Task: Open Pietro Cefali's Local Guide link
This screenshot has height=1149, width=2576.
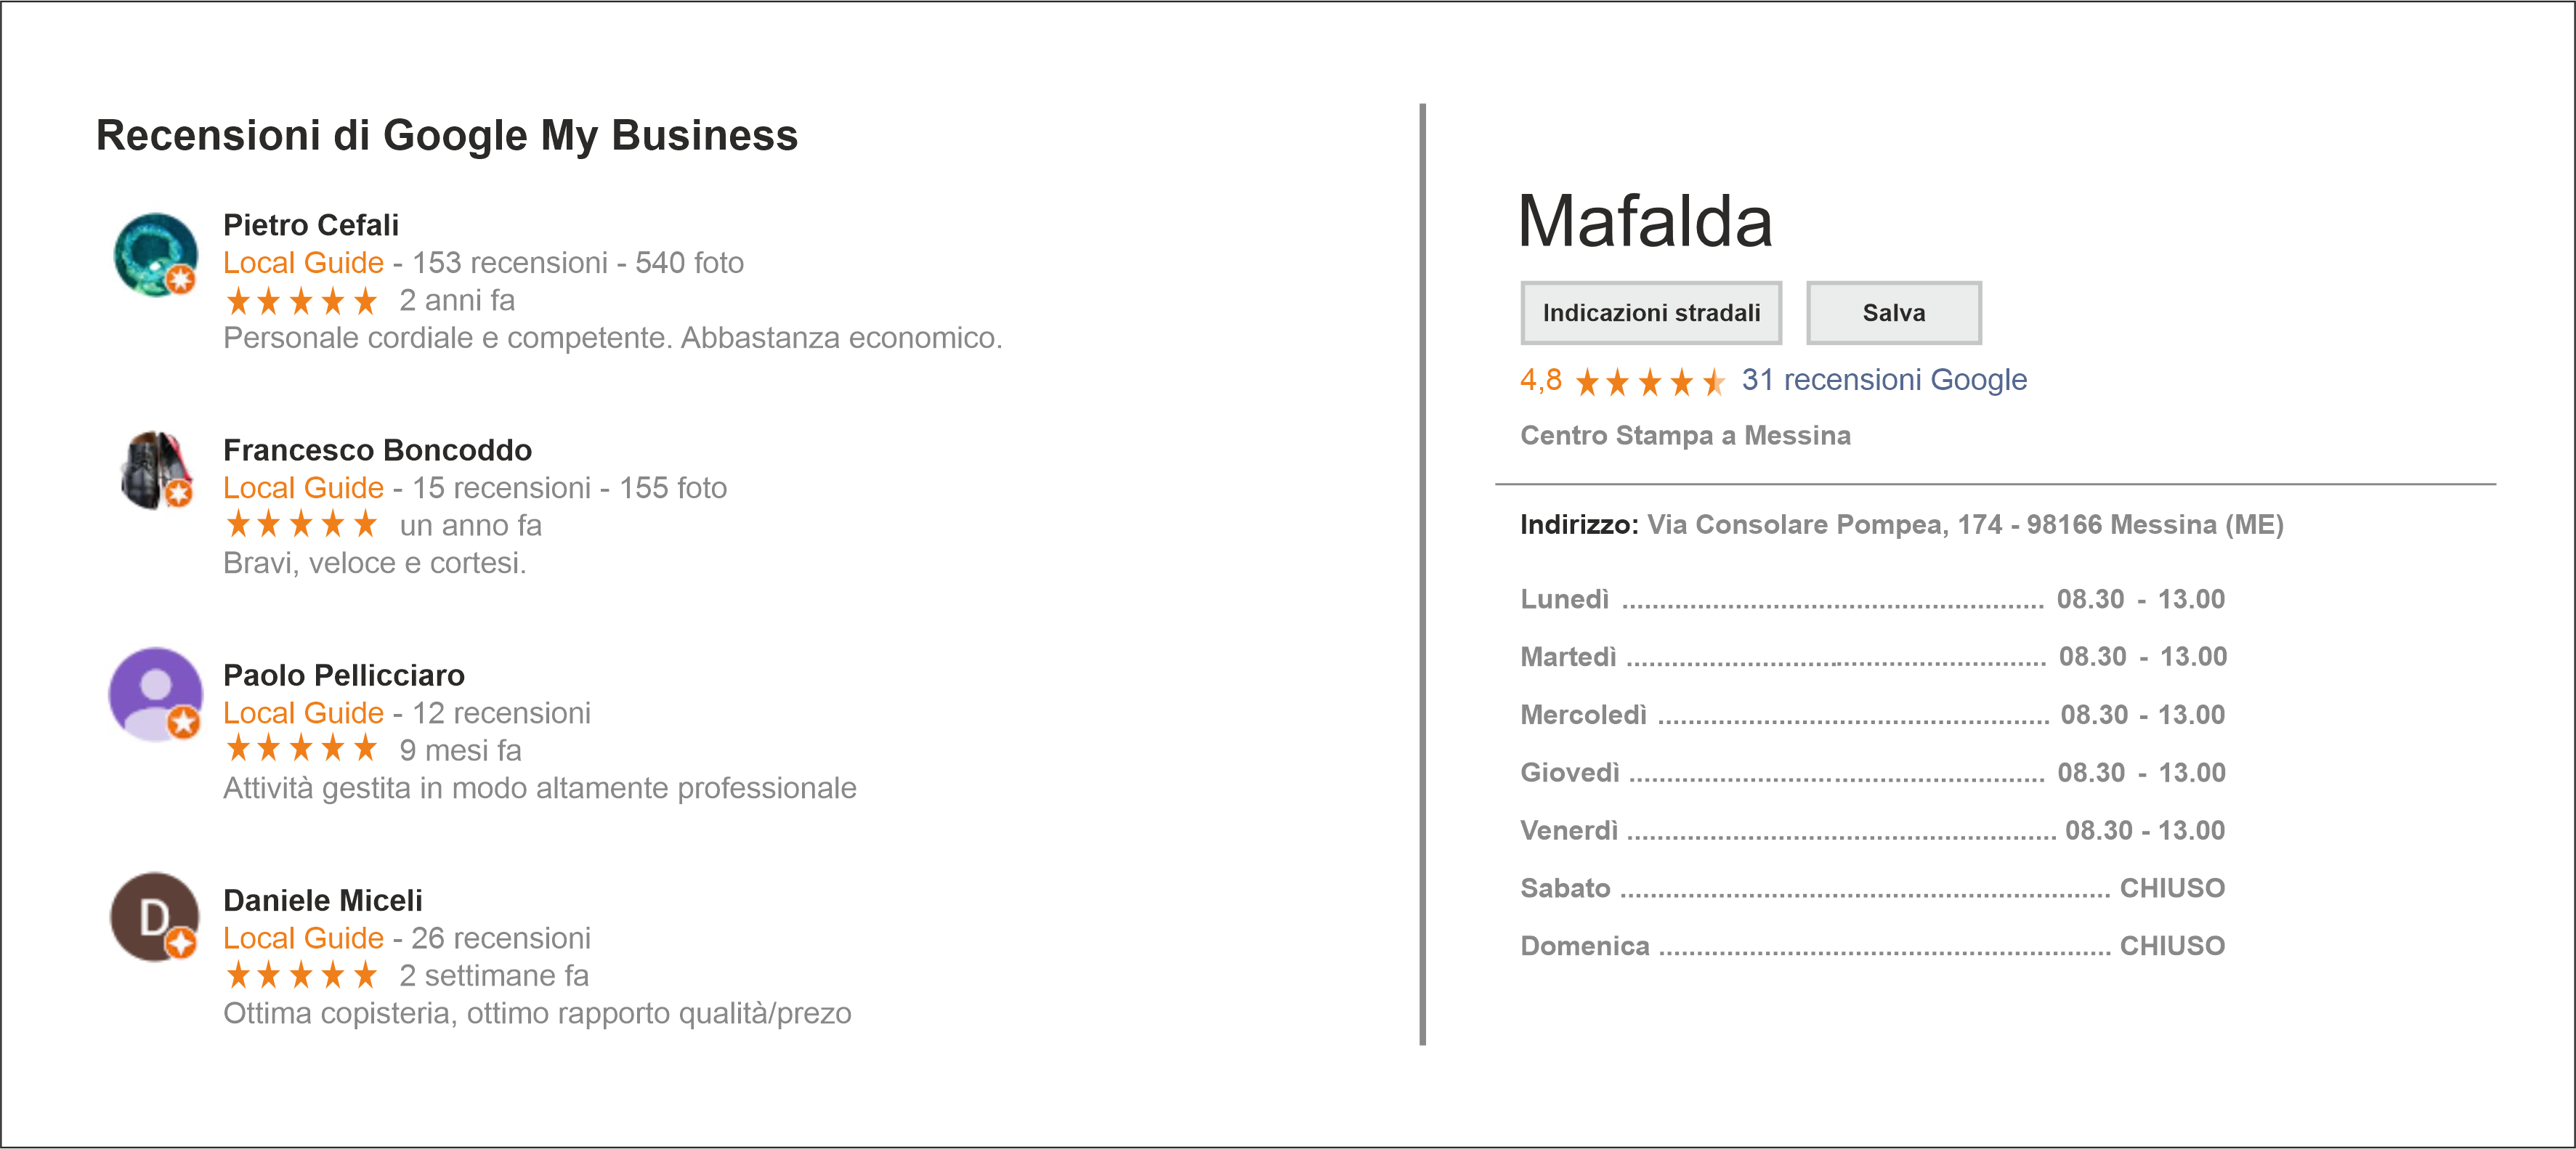Action: pos(303,262)
